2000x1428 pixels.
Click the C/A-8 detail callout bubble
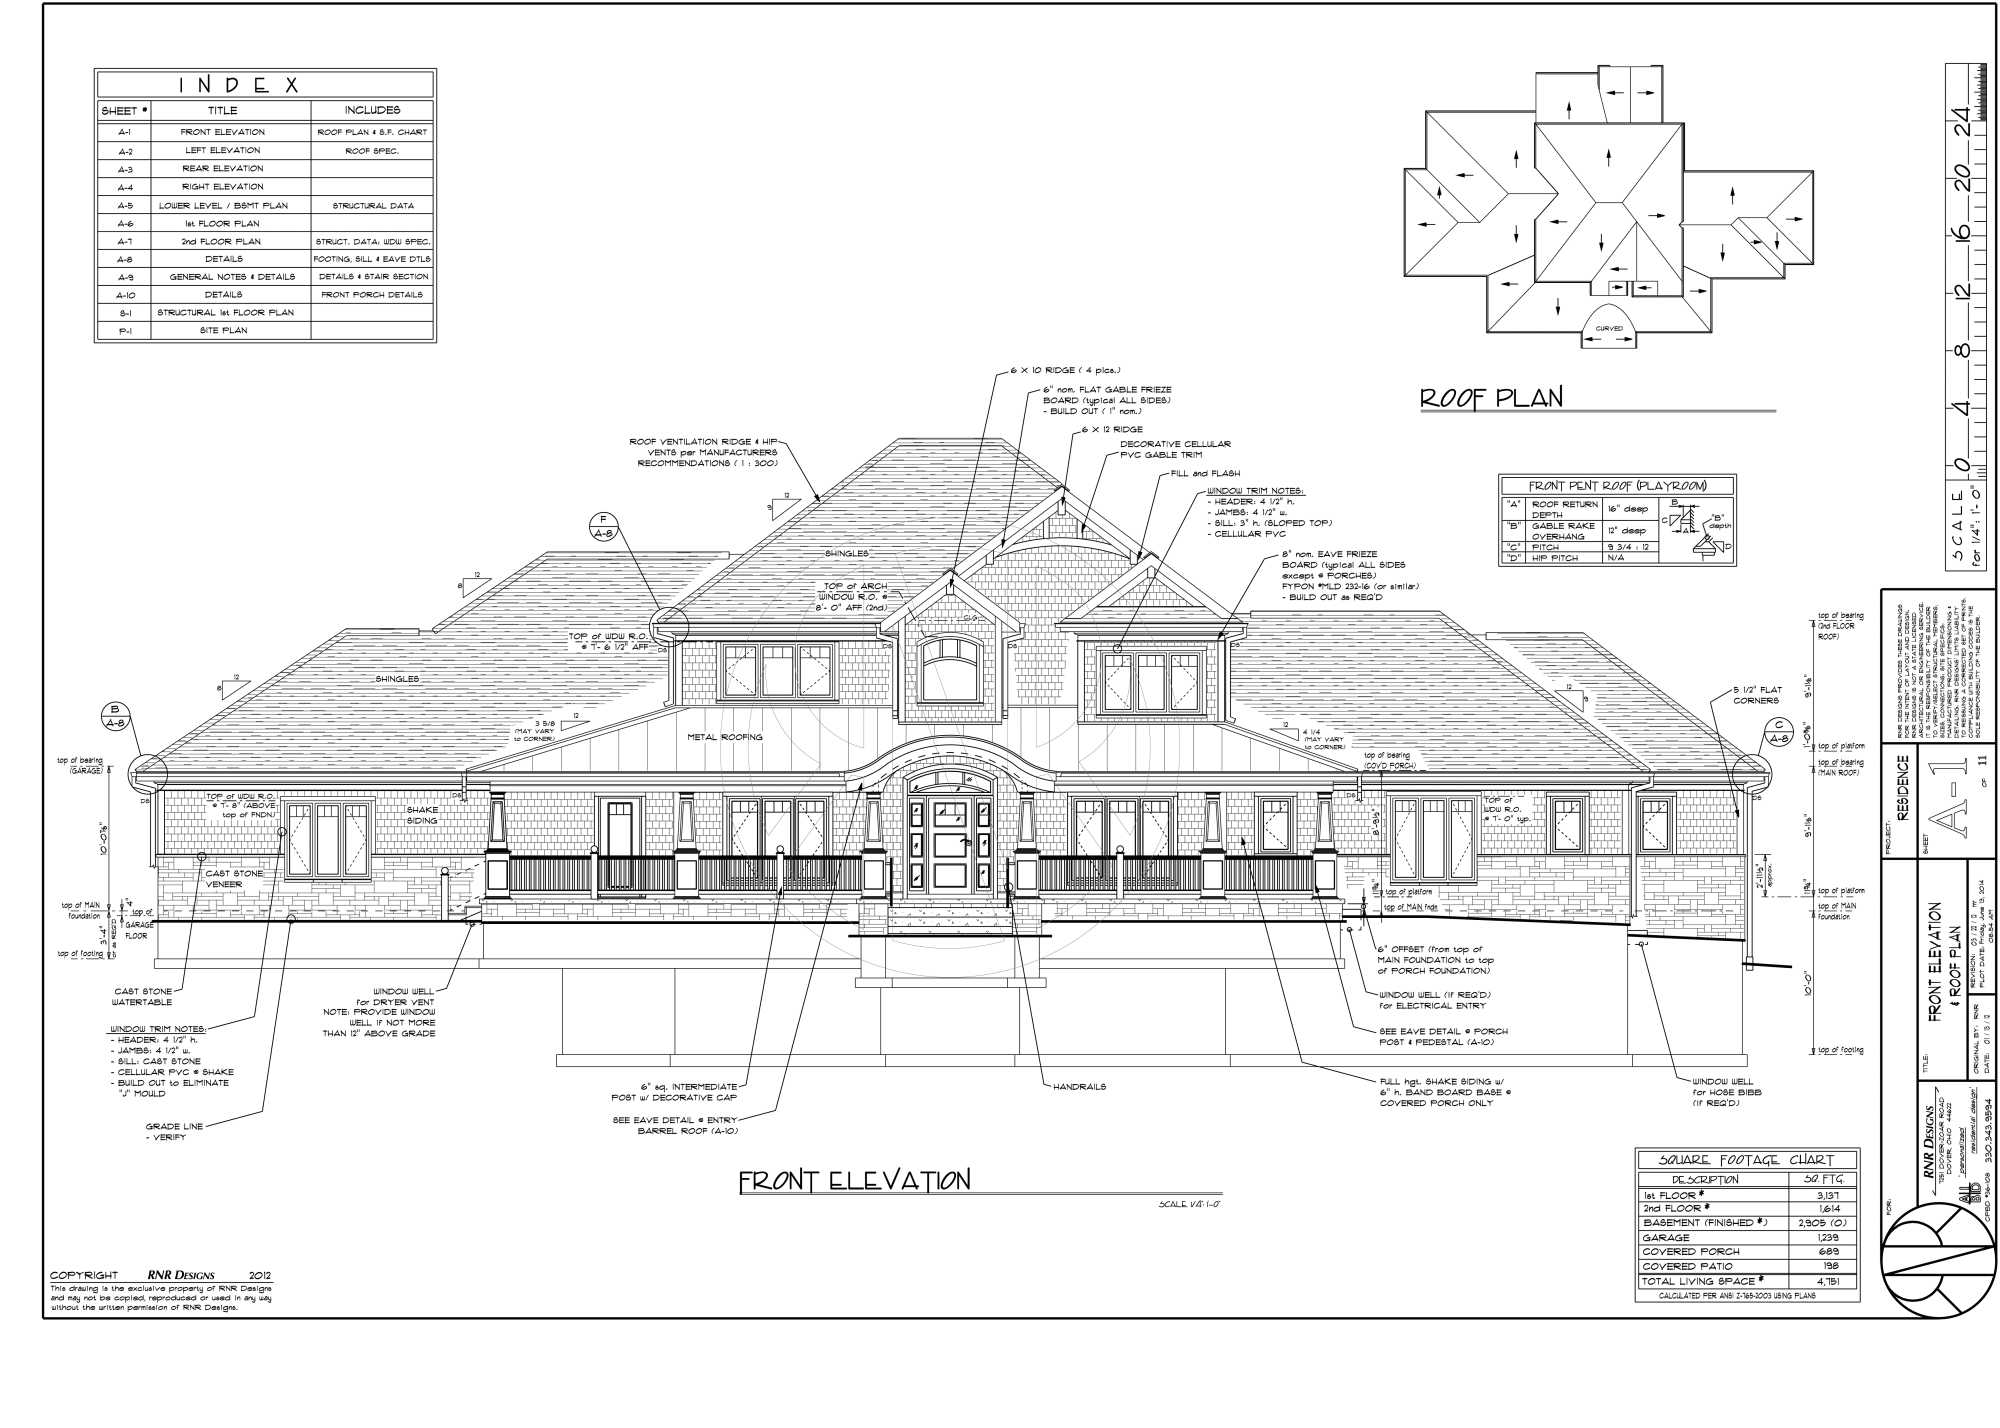pos(1777,732)
